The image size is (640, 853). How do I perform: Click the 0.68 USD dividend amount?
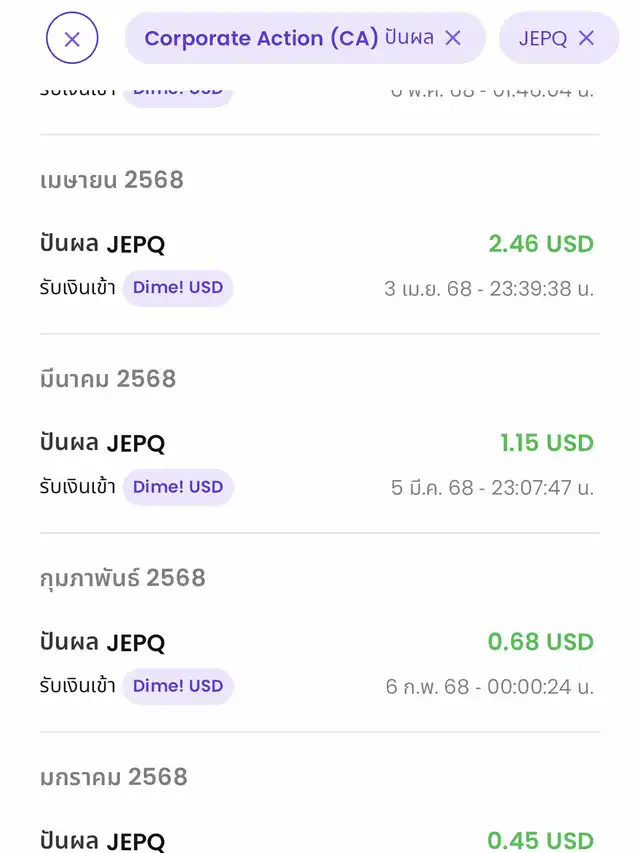[x=541, y=642]
